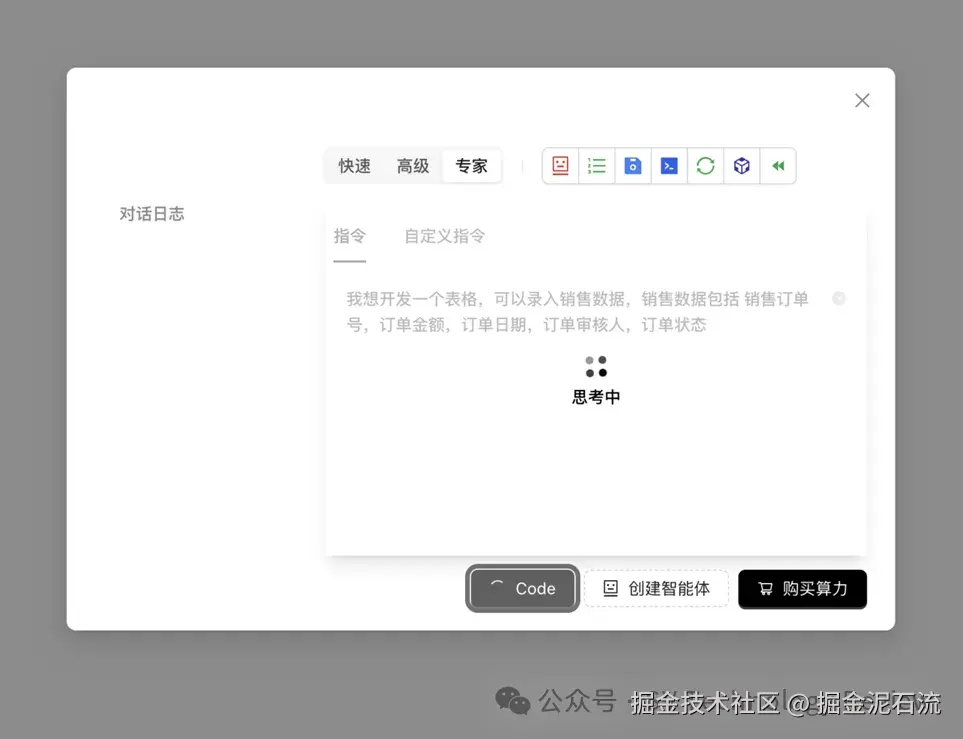Image resolution: width=963 pixels, height=739 pixels.
Task: Clear the prompt text with the small x icon
Action: tap(839, 298)
